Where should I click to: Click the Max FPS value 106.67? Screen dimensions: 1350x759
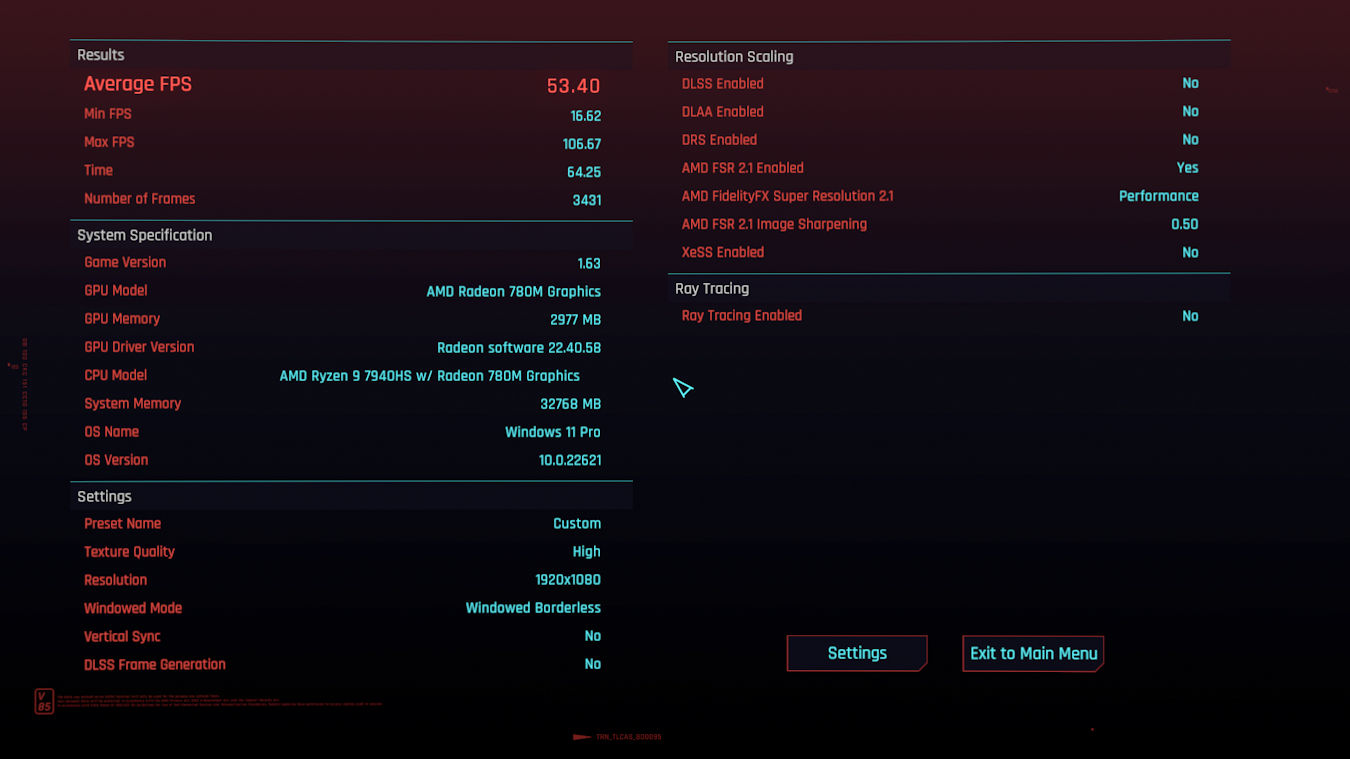(x=582, y=144)
